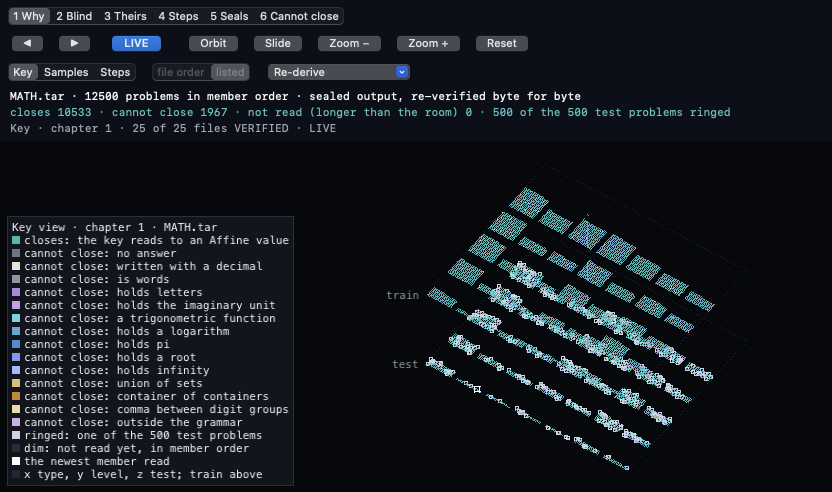Viewport: 832px width, 492px height.
Task: Switch to the '2 Blind' chapter tab
Action: pyautogui.click(x=74, y=16)
